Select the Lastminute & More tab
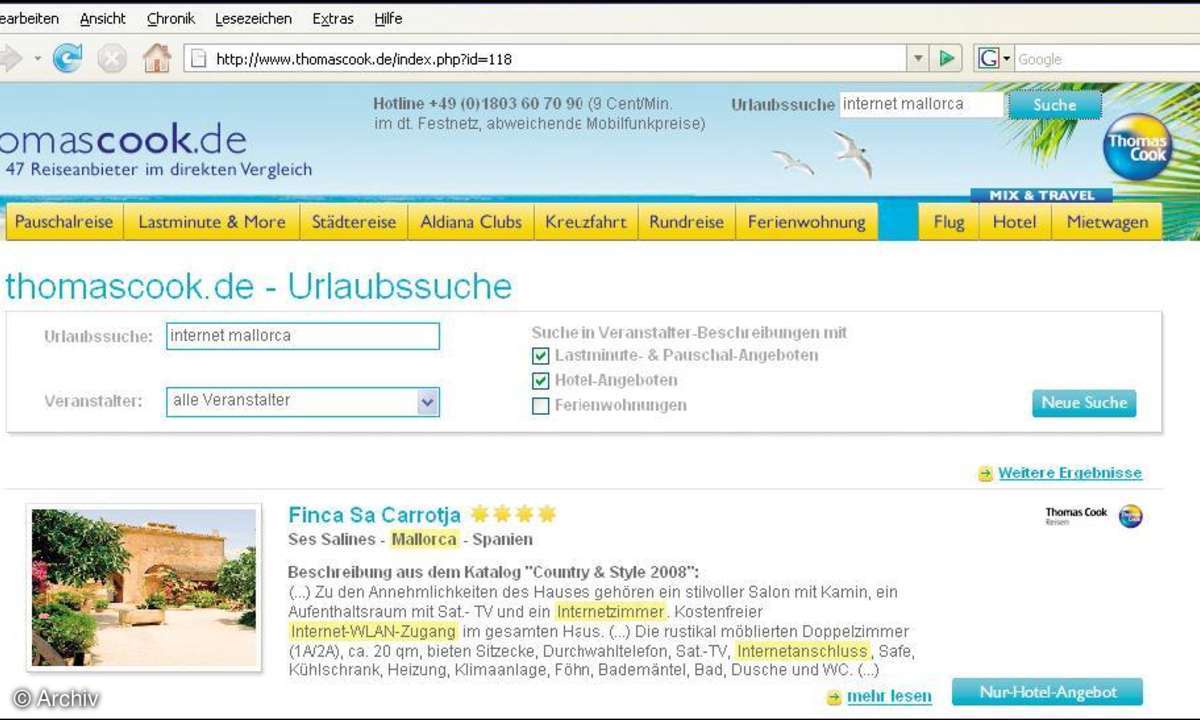 pos(212,222)
